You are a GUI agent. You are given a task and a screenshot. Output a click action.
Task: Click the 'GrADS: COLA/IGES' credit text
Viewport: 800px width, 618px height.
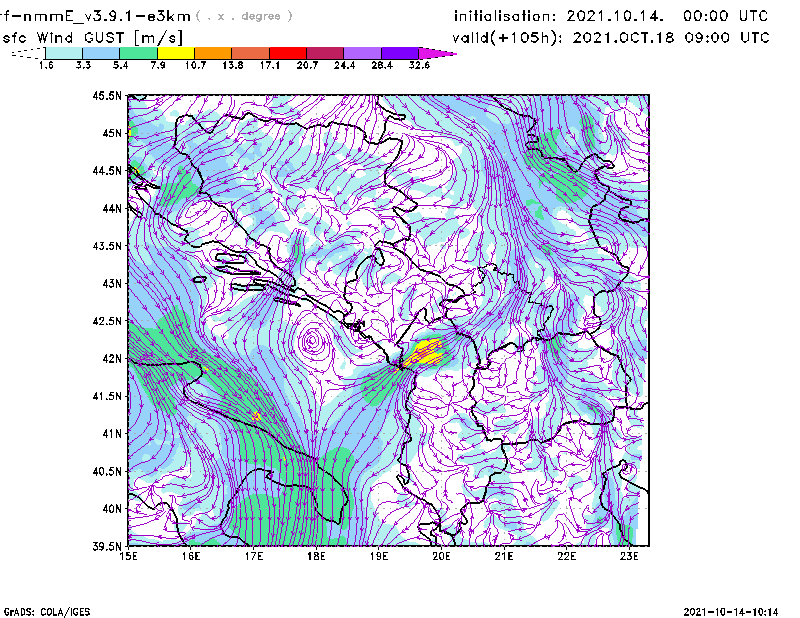click(47, 612)
